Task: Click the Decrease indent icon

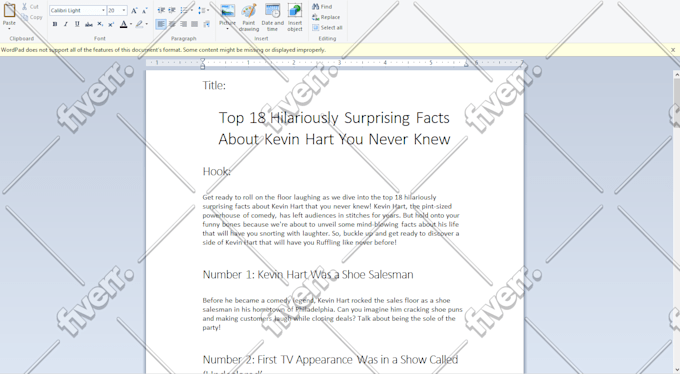Action: [161, 10]
